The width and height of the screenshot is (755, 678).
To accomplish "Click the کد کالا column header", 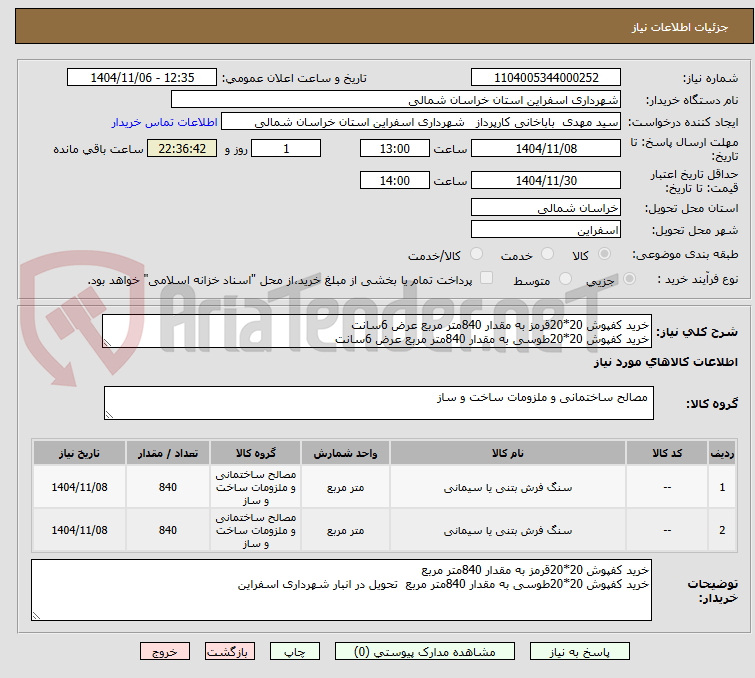I will click(x=666, y=453).
